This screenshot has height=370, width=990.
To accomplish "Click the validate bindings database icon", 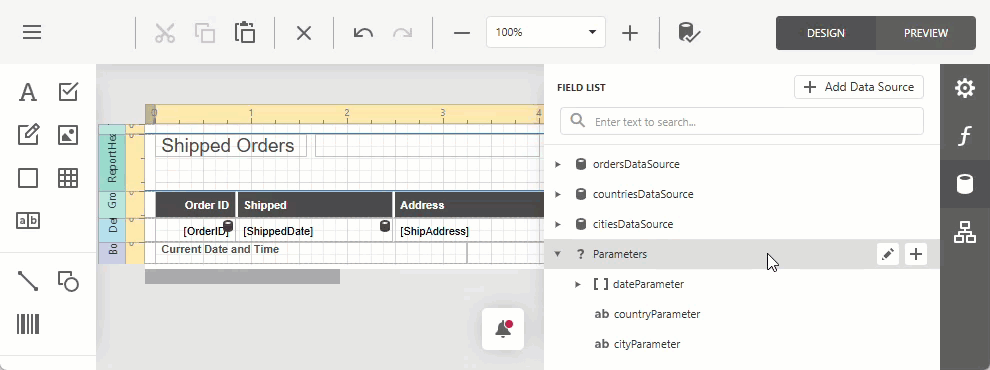I will (689, 33).
